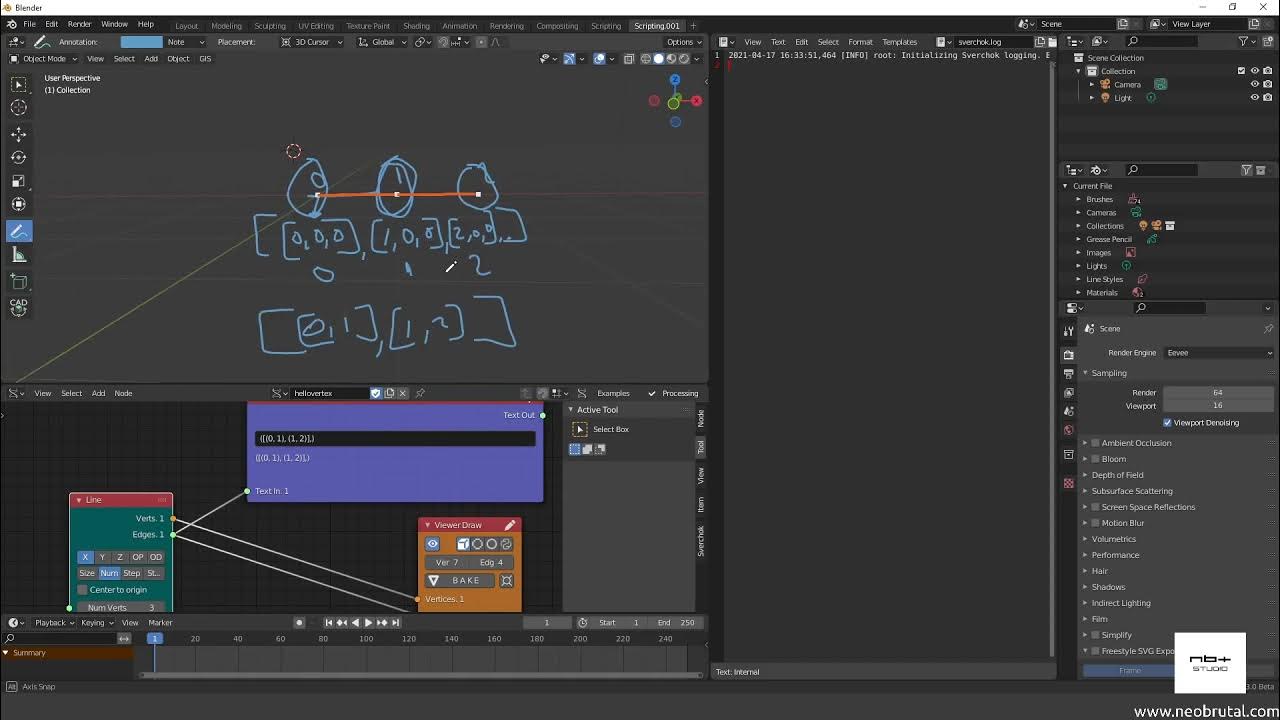Toggle eye visibility on Viewer Draw node

(x=433, y=544)
